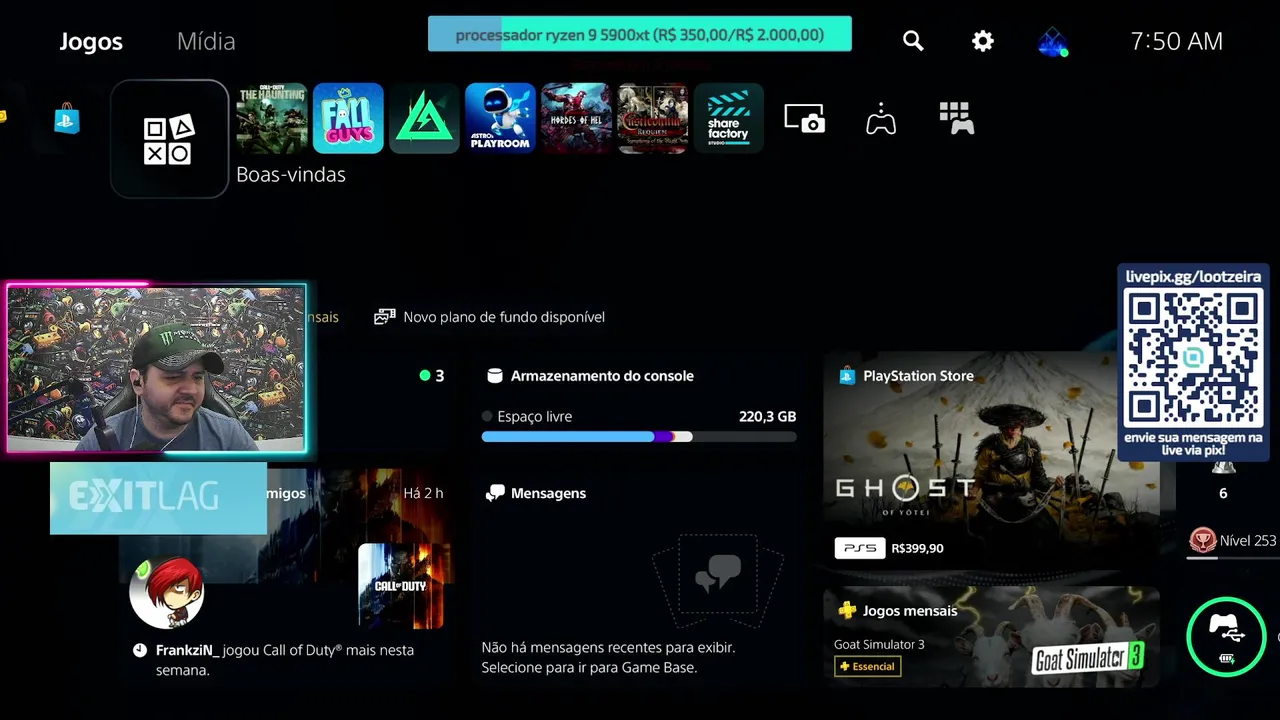
Task: Click the processador ryzen donation goal bar
Action: click(640, 34)
